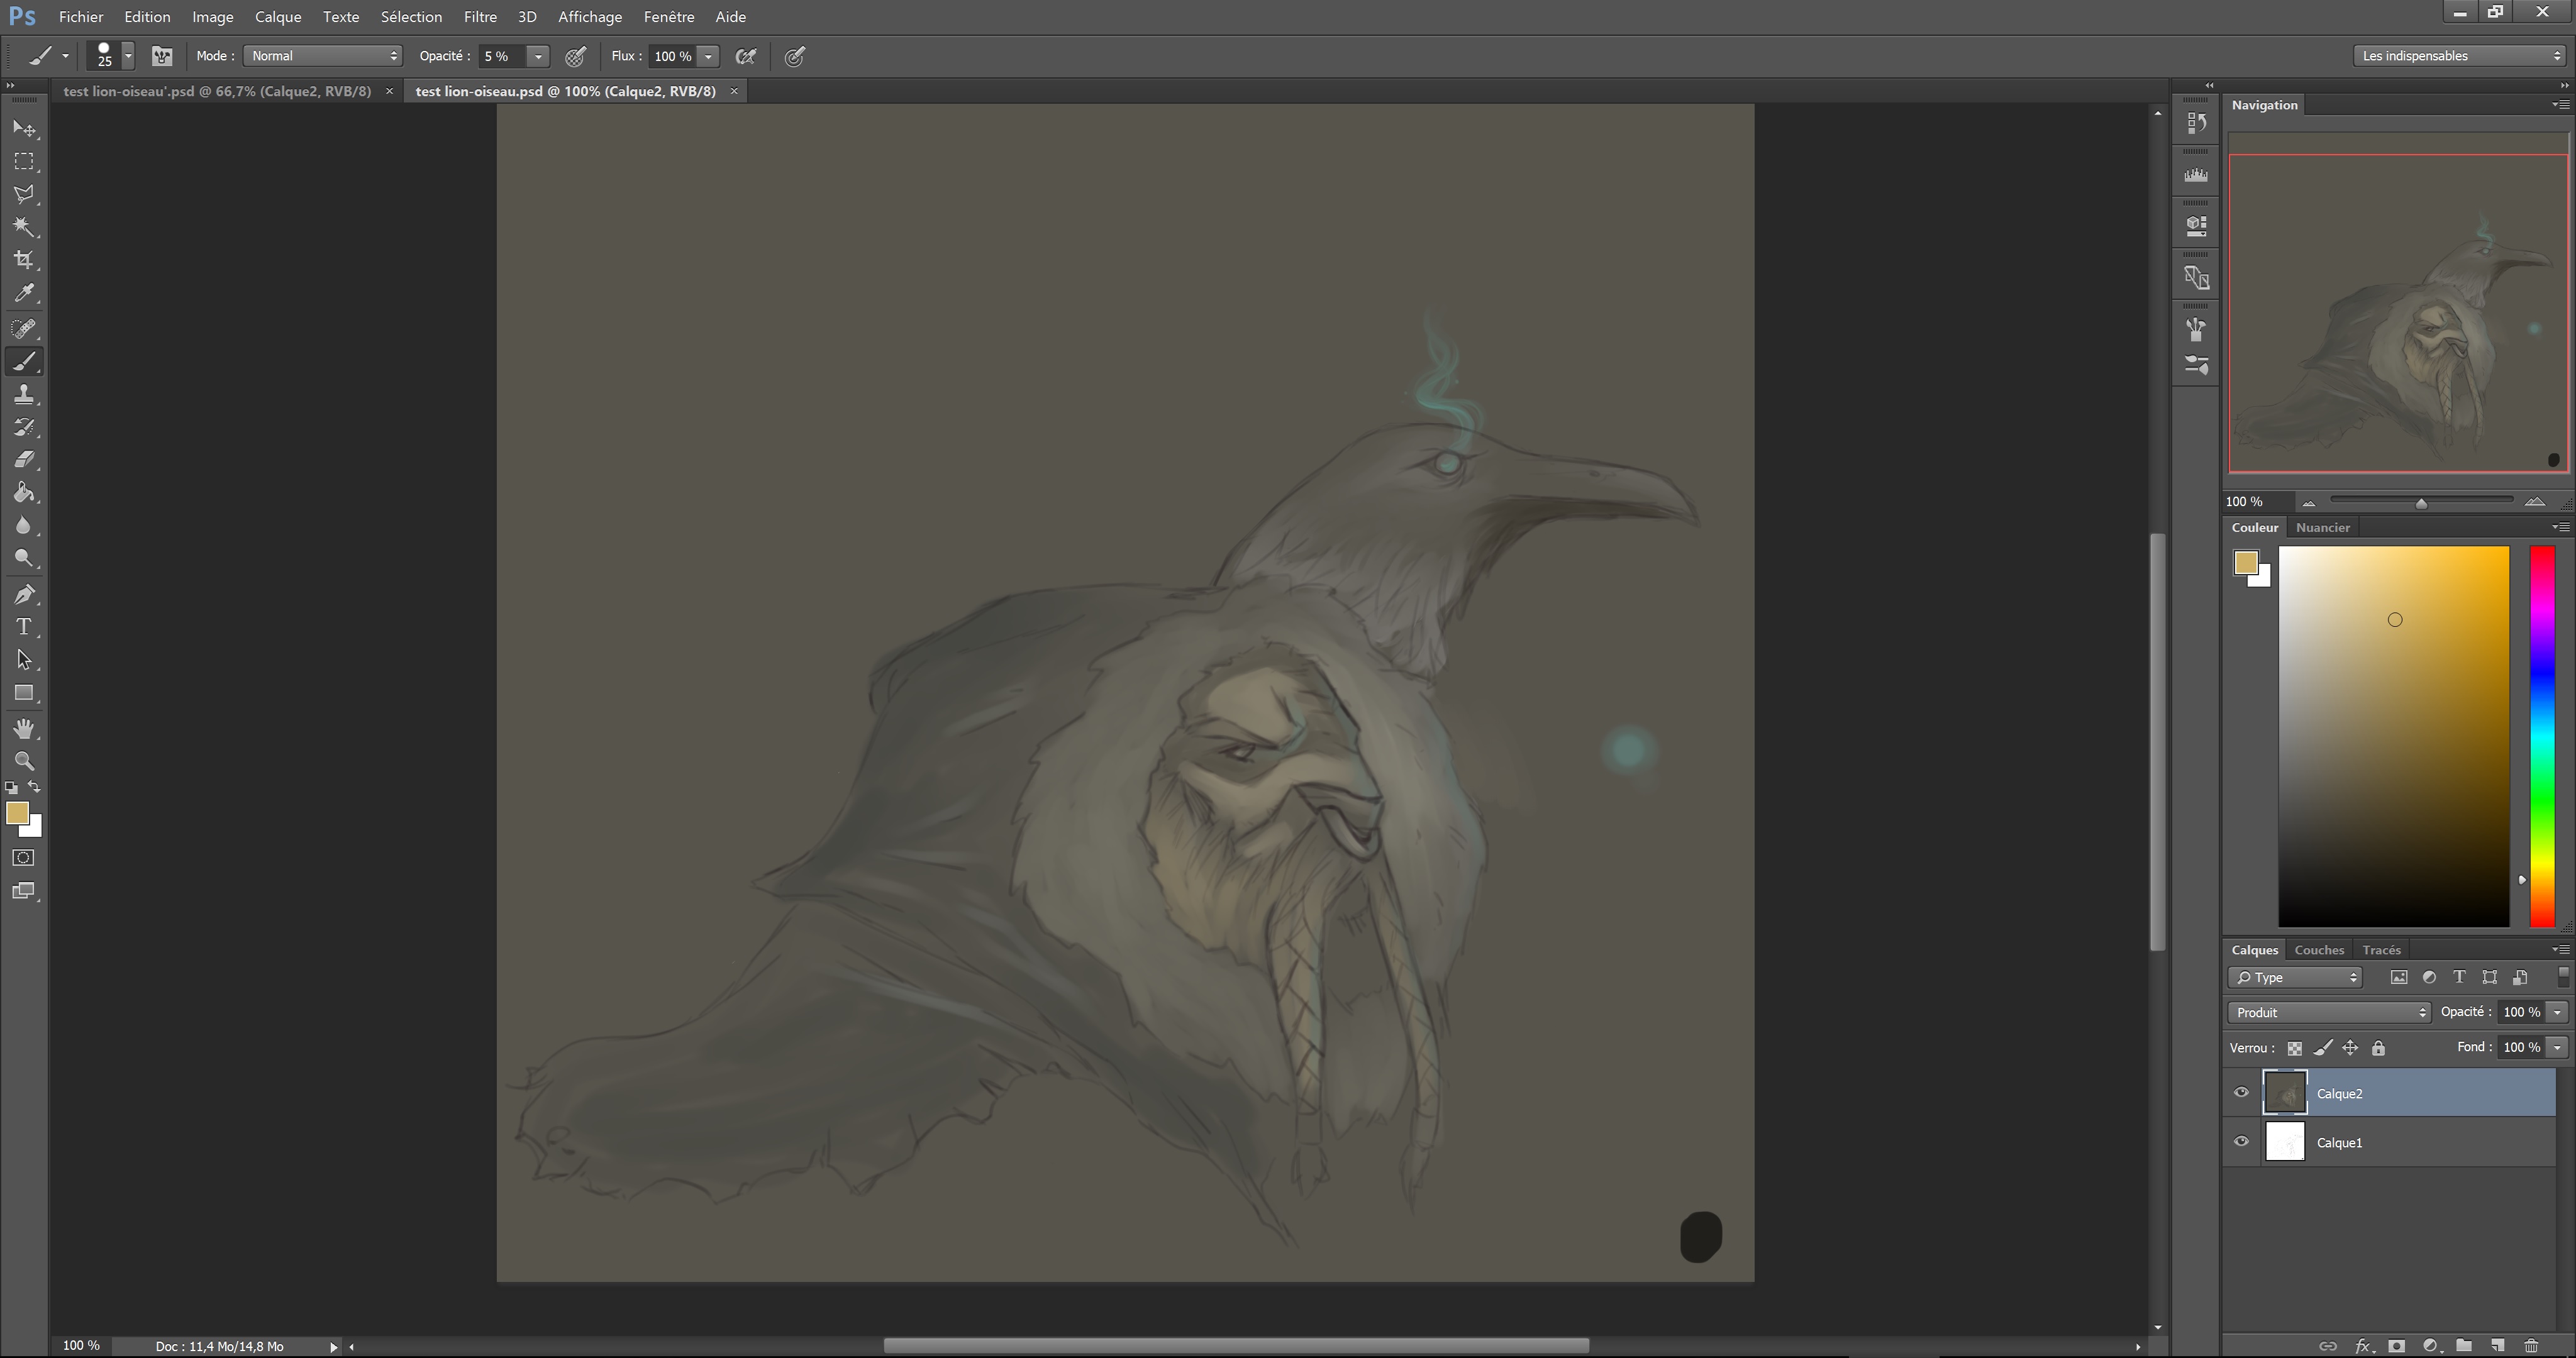Click the brush Opacité 5 % field

(500, 56)
